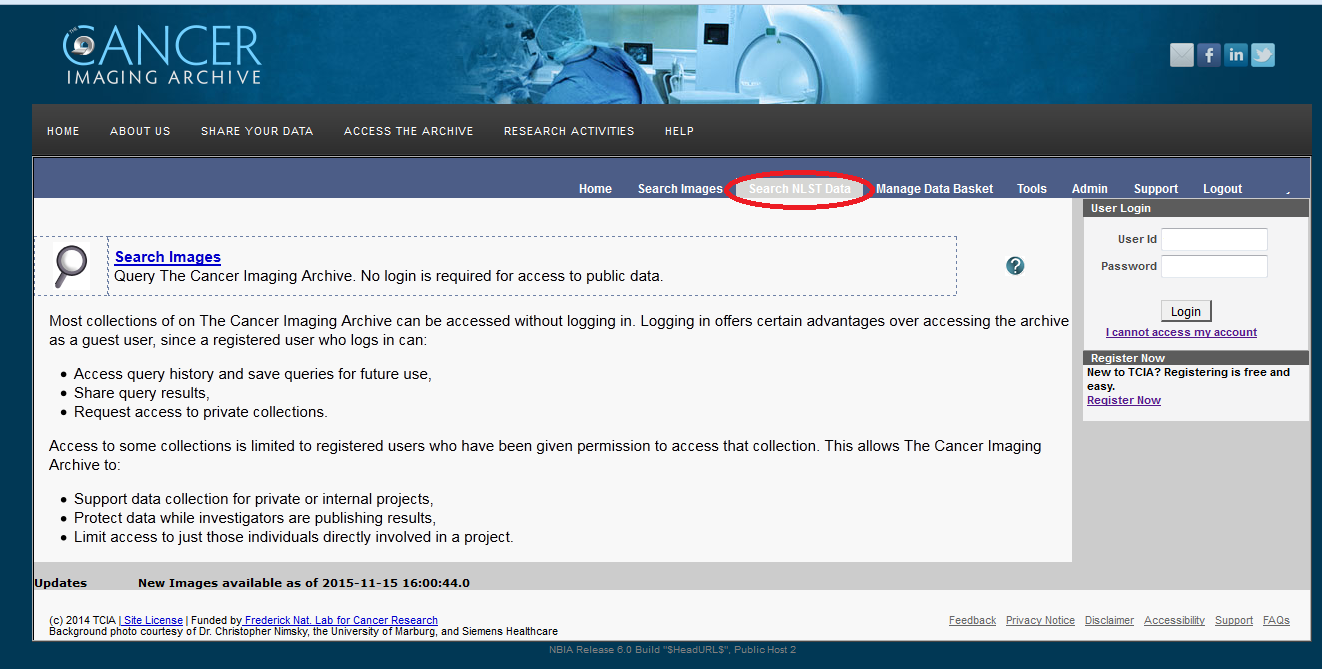Select Logout in the blue menu bar
Viewport: 1322px width, 669px height.
pos(1223,189)
